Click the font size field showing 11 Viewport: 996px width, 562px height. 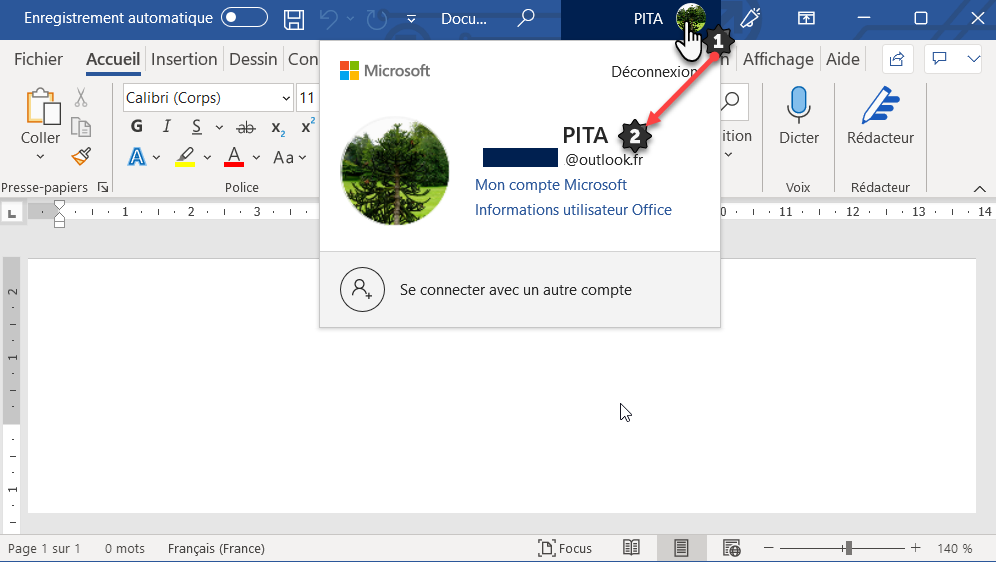click(307, 98)
